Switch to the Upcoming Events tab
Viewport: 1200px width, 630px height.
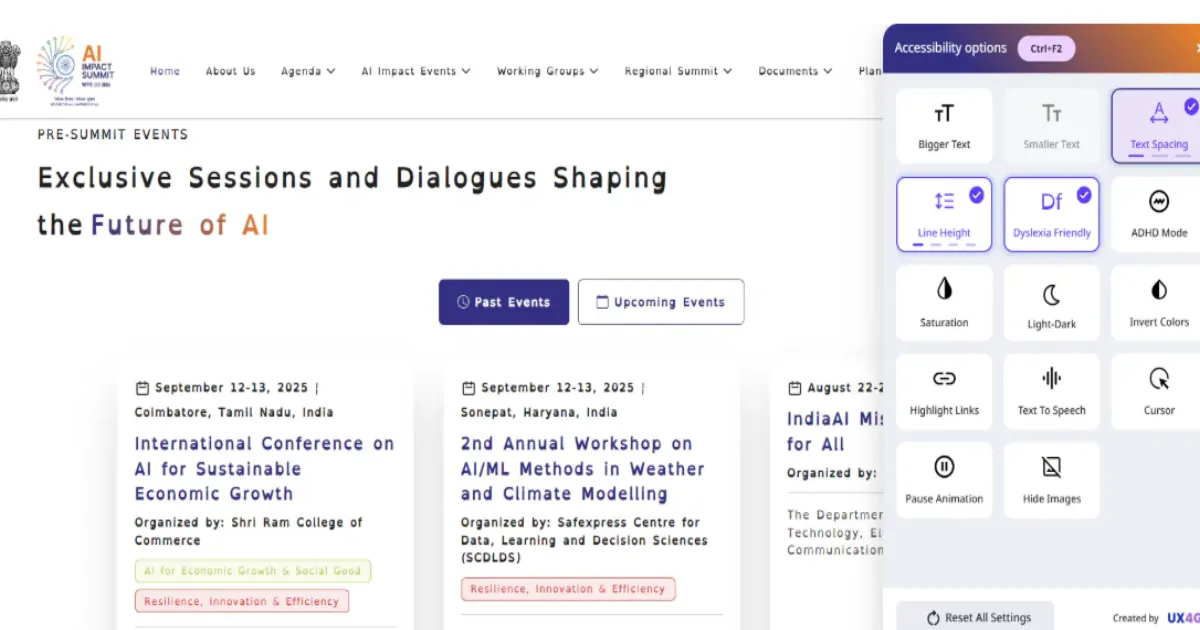pyautogui.click(x=660, y=302)
